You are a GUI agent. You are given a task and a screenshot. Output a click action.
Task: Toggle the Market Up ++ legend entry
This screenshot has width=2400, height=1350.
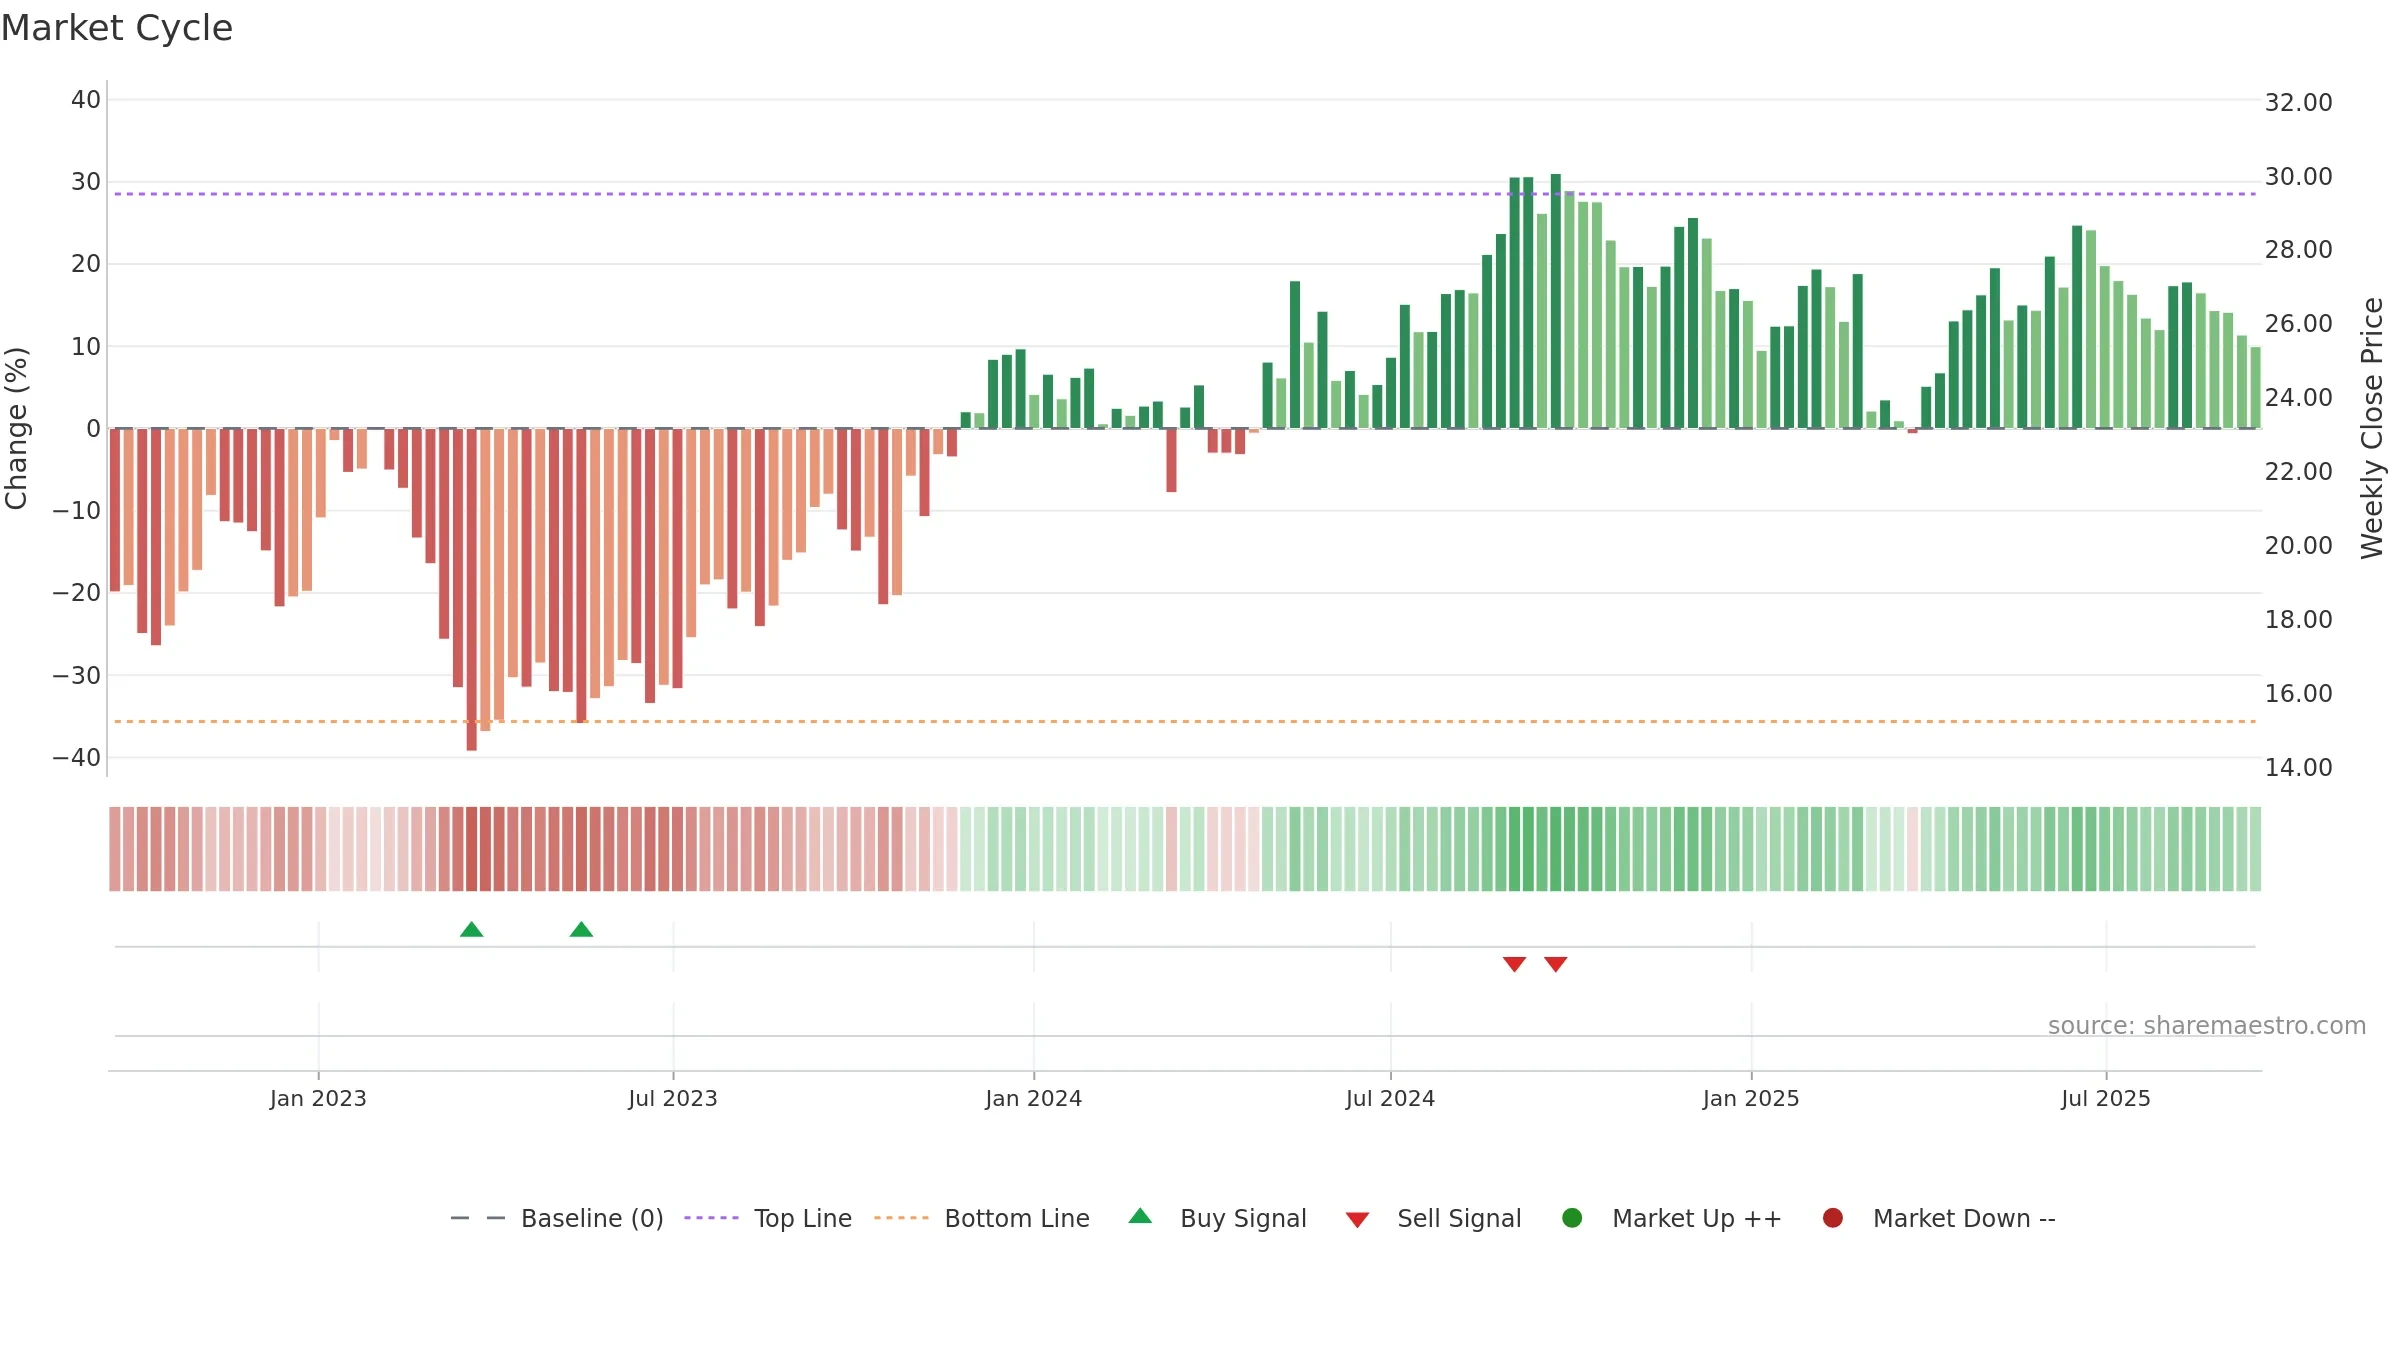coord(1672,1218)
